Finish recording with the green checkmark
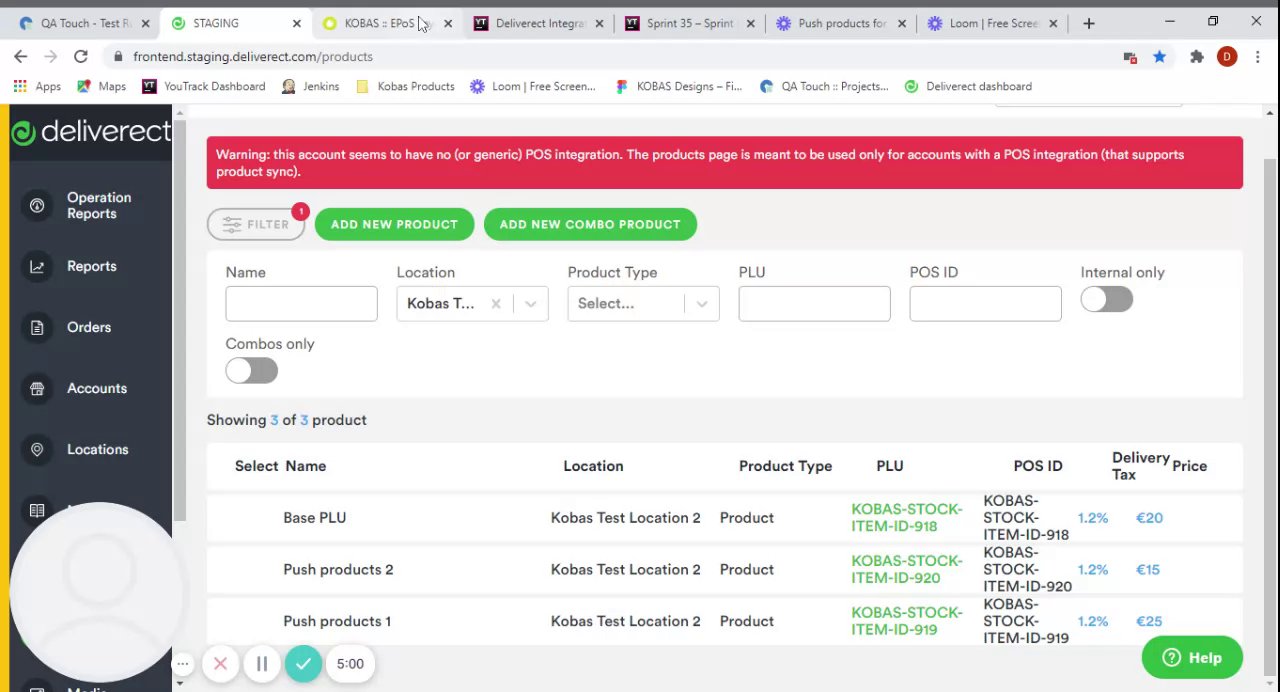 [303, 664]
